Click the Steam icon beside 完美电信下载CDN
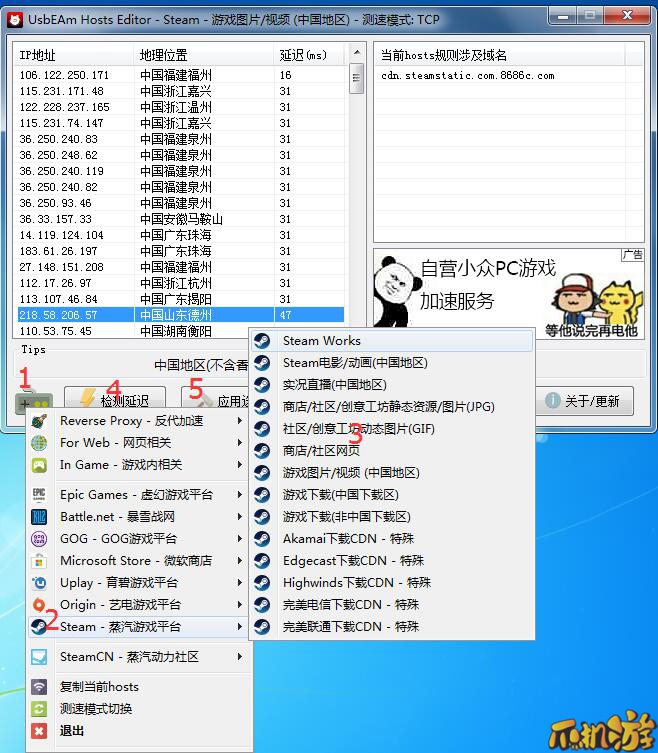 [x=262, y=605]
